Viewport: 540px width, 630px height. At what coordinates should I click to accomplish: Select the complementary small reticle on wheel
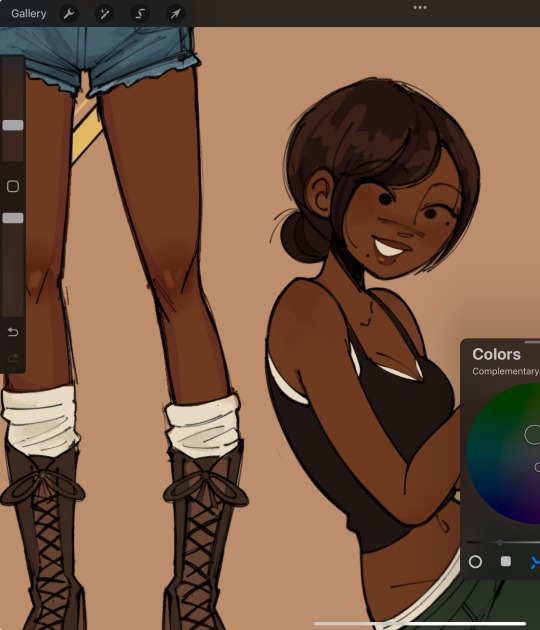(x=537, y=467)
